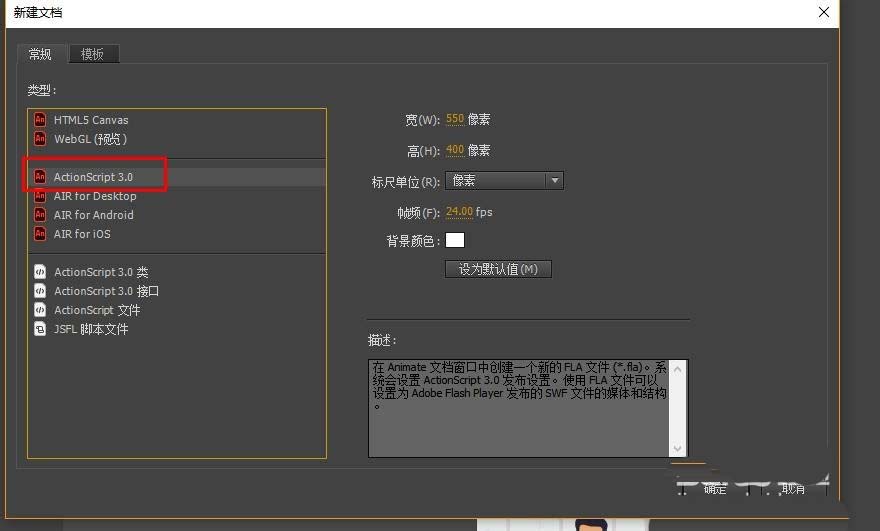Open the 标尺单位 dropdown
Screen dimensions: 880x531
point(504,181)
